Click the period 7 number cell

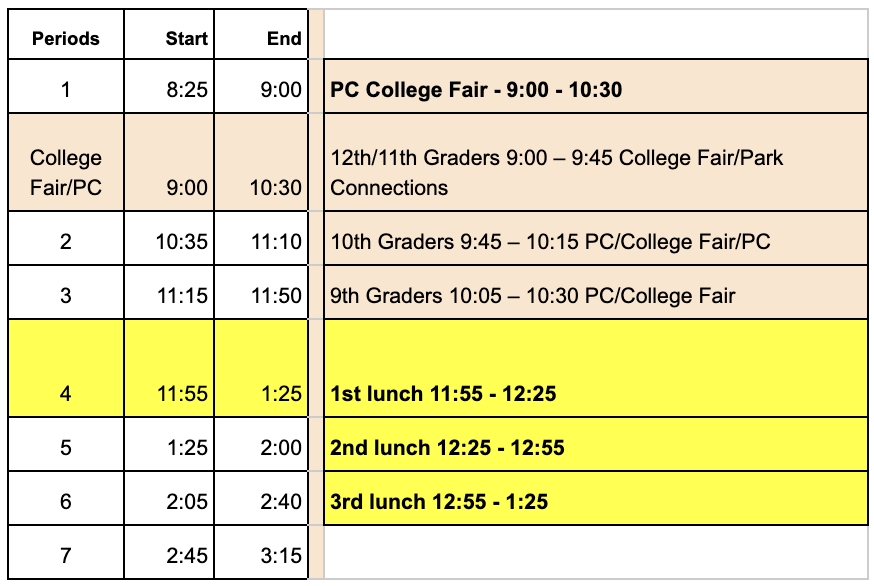tap(66, 552)
